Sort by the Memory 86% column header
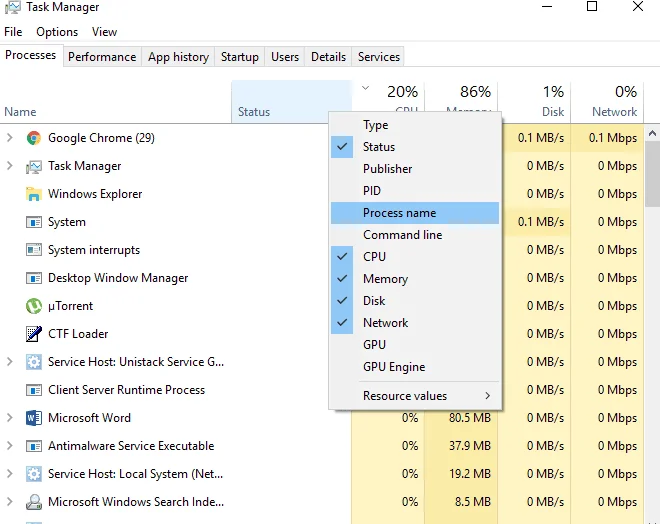 pyautogui.click(x=461, y=97)
